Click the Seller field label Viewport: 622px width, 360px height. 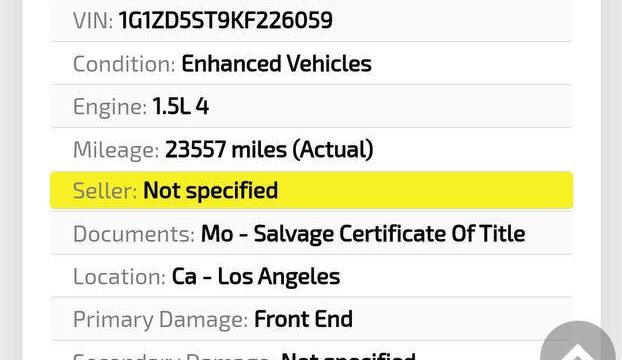[105, 191]
